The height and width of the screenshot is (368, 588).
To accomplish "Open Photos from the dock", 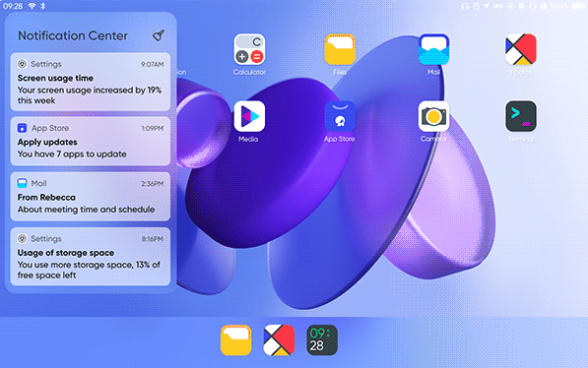I will 279,340.
